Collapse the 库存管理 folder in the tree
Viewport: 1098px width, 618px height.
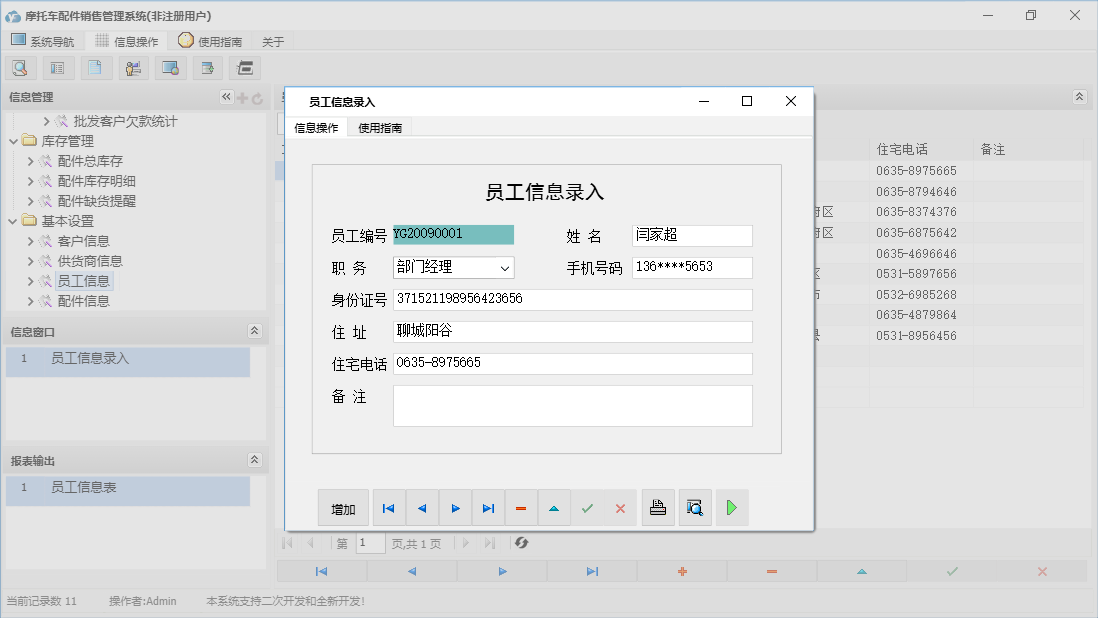(13, 140)
